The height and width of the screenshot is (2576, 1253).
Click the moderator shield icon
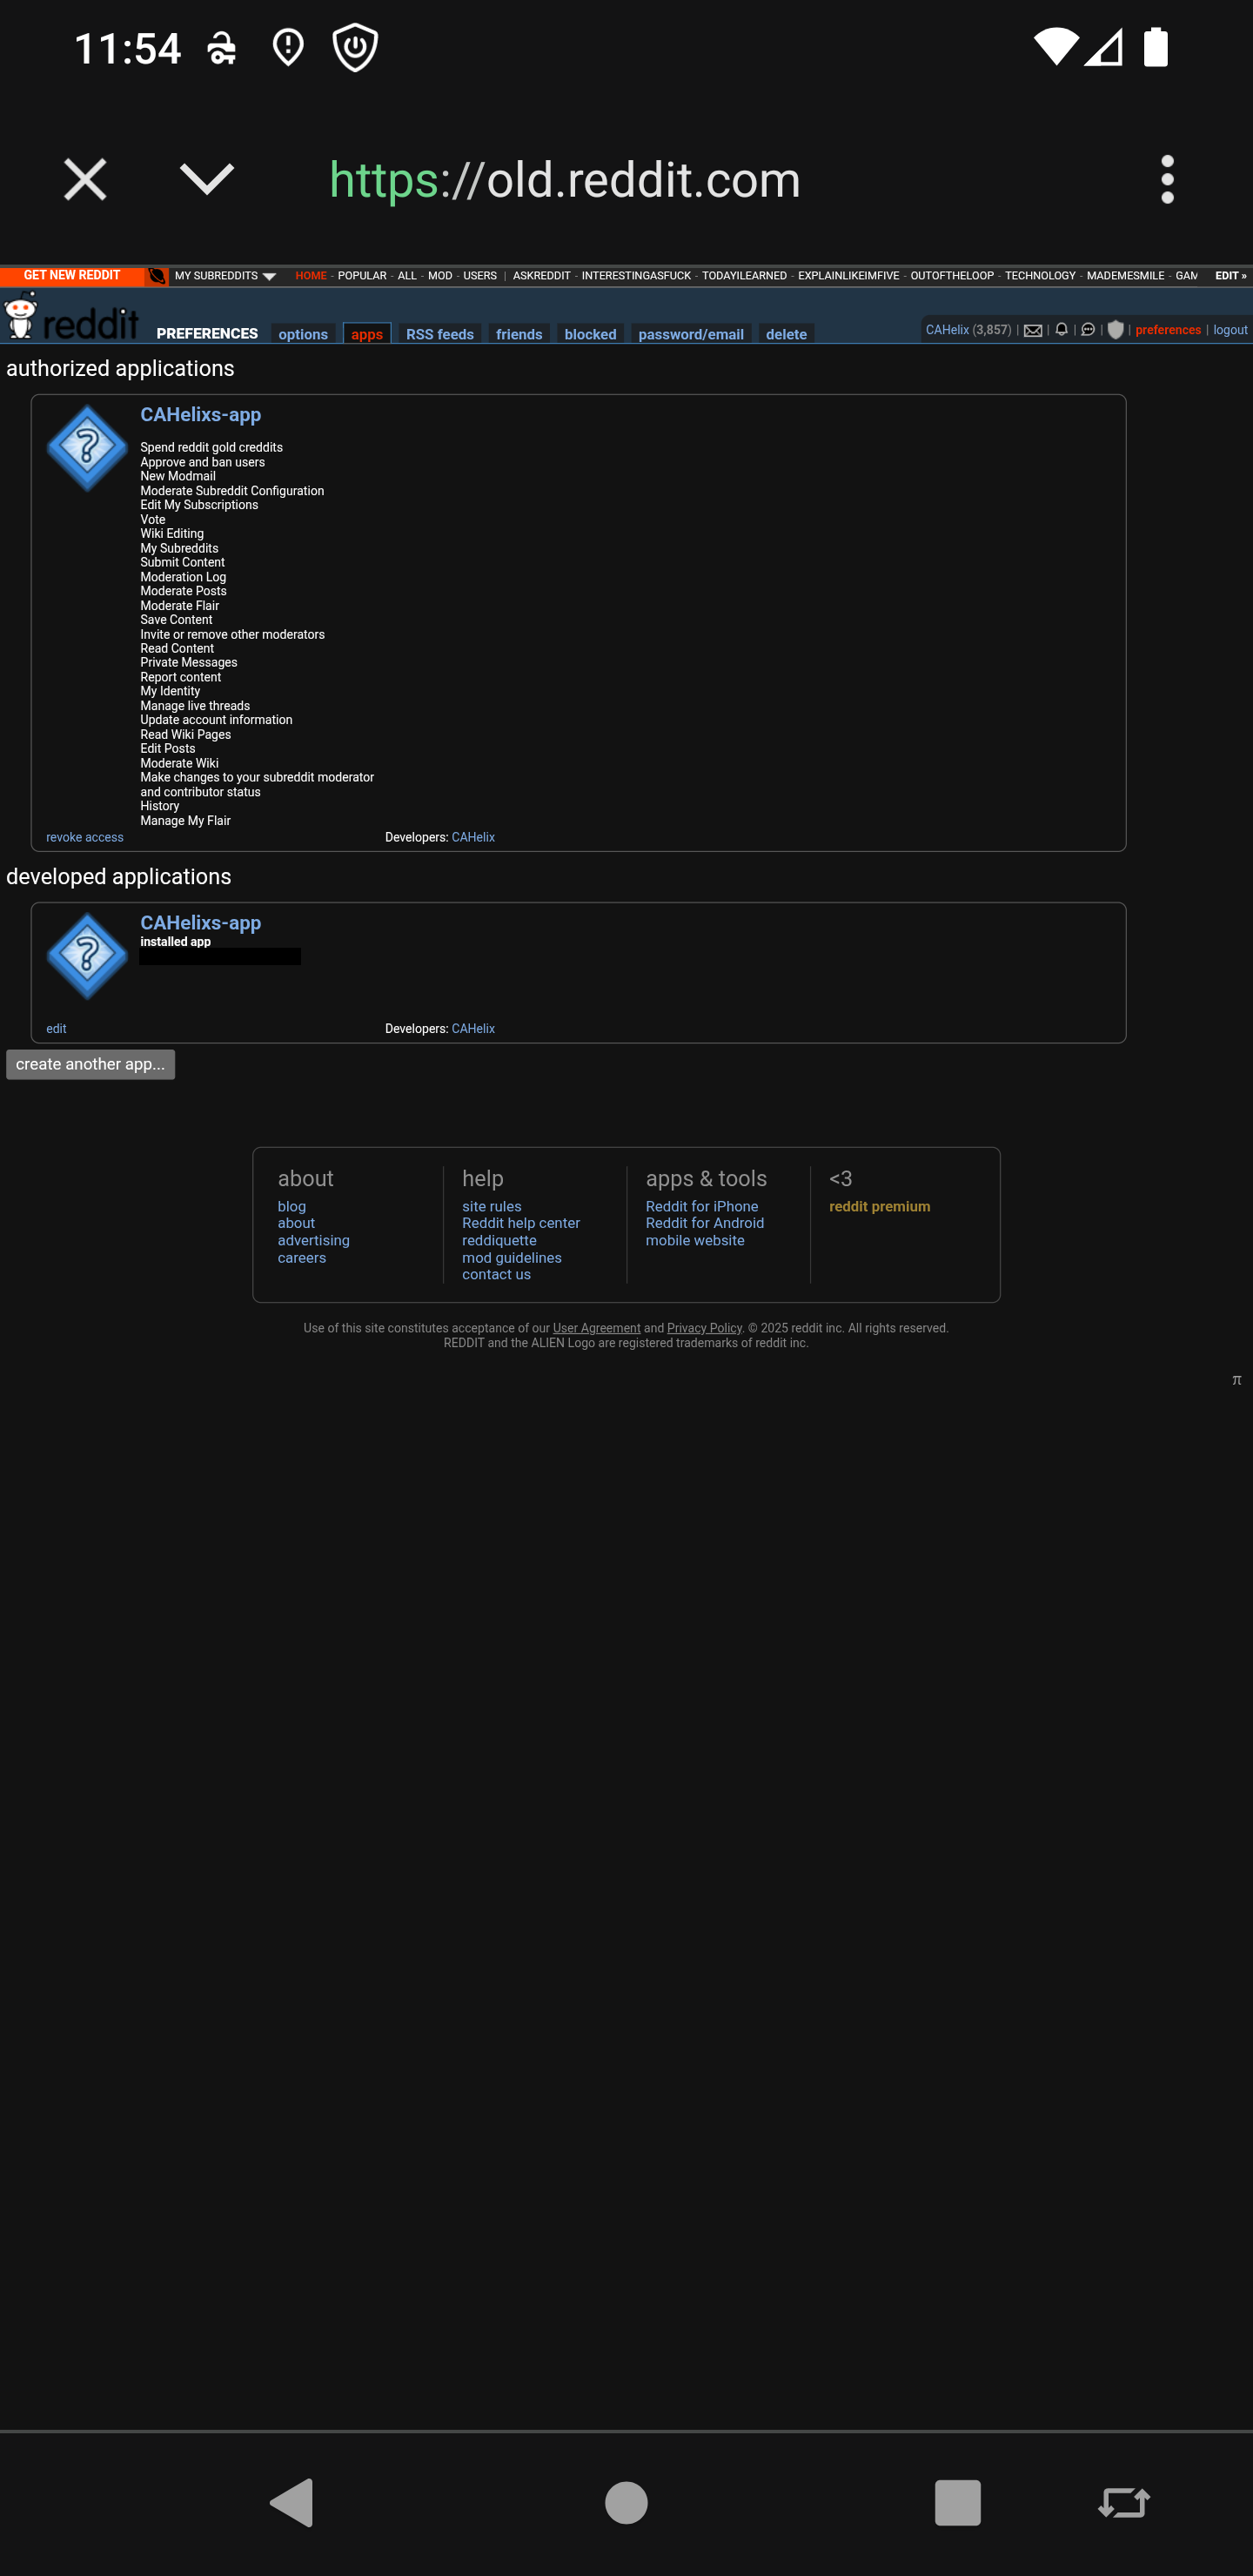coord(1116,329)
